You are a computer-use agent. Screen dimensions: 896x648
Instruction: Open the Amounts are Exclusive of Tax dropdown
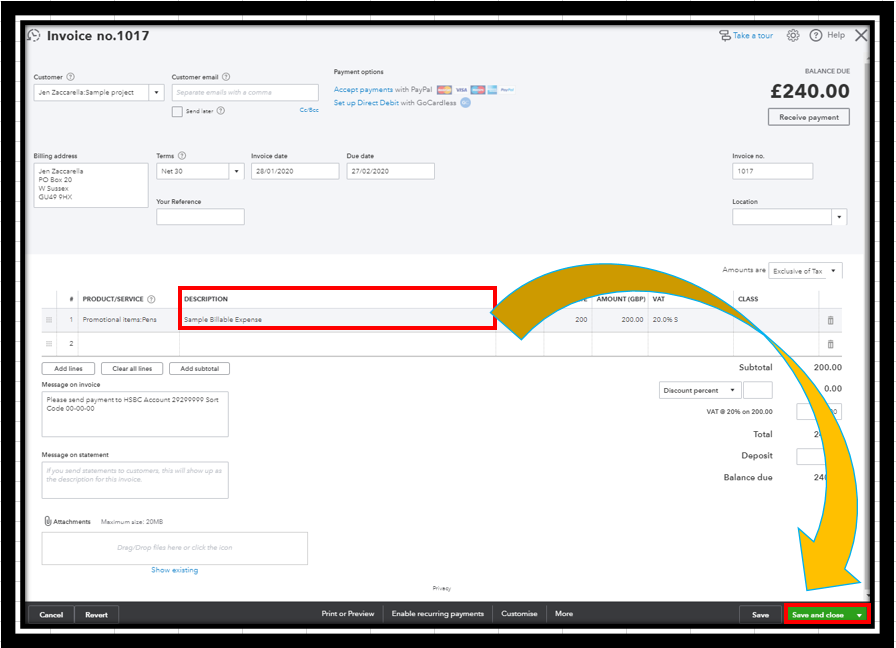pos(805,271)
